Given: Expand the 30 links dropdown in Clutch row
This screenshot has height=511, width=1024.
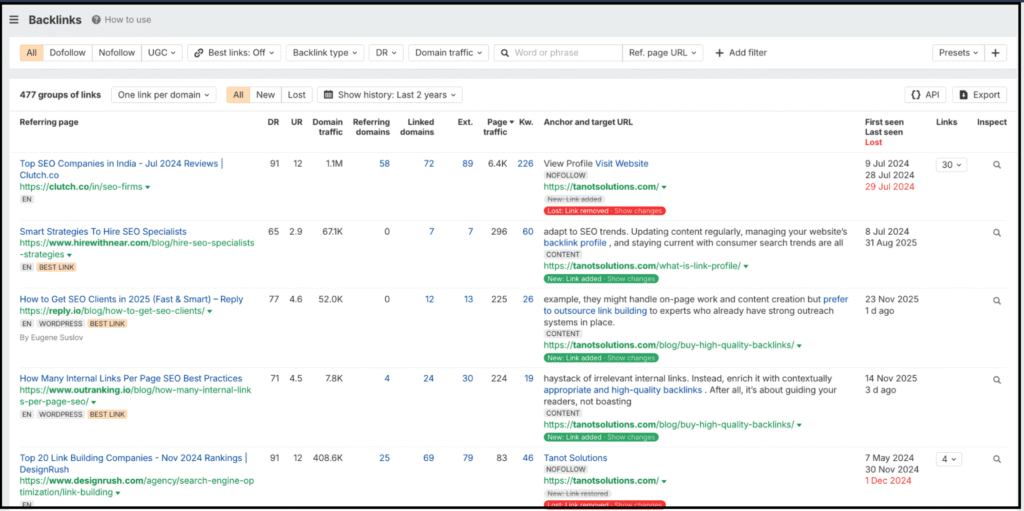Looking at the screenshot, I should pyautogui.click(x=951, y=165).
